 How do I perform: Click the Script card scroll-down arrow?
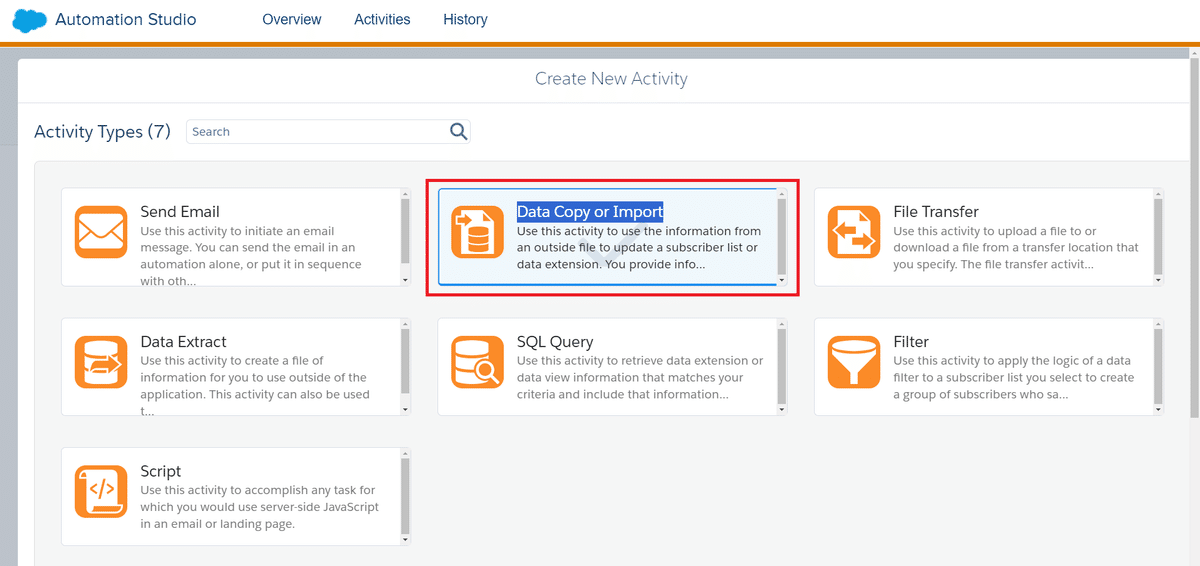tap(405, 540)
